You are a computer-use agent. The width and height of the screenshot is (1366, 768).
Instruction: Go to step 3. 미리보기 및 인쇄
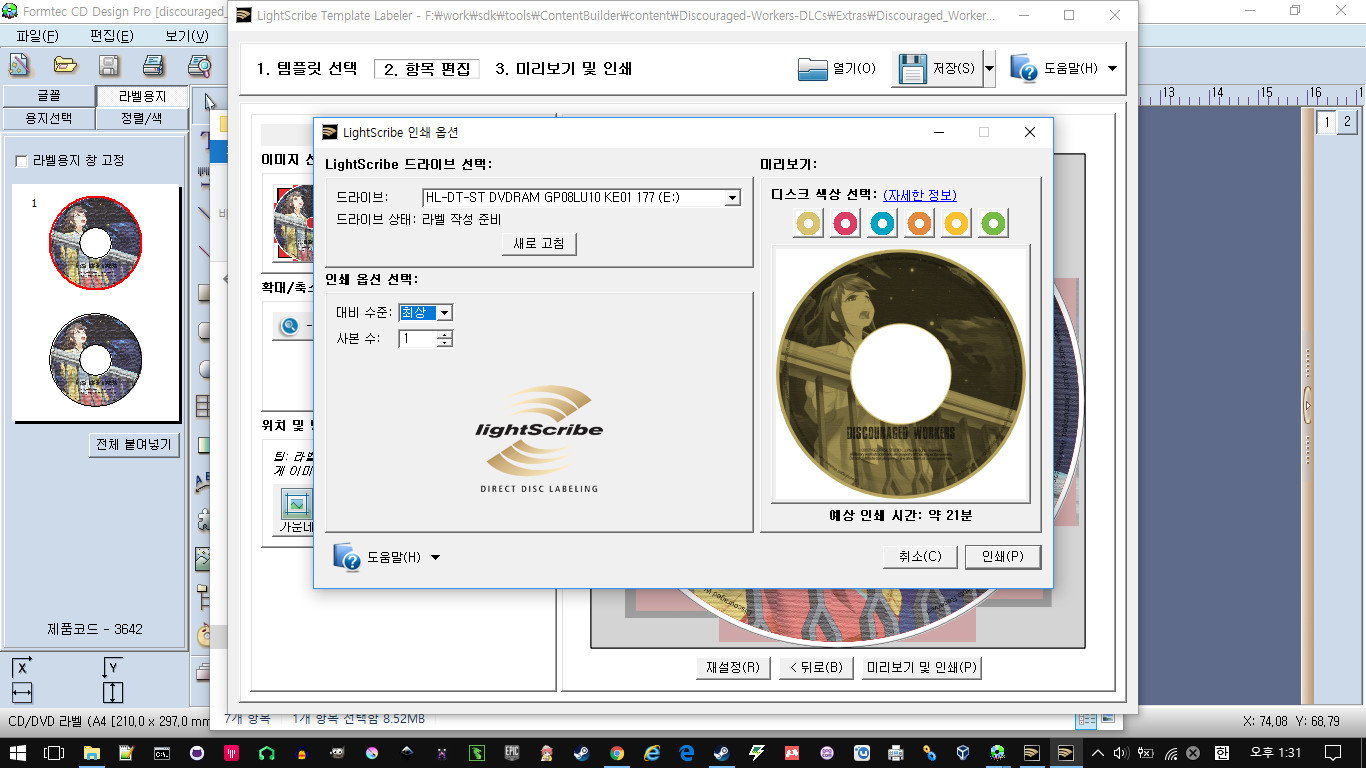pos(564,69)
